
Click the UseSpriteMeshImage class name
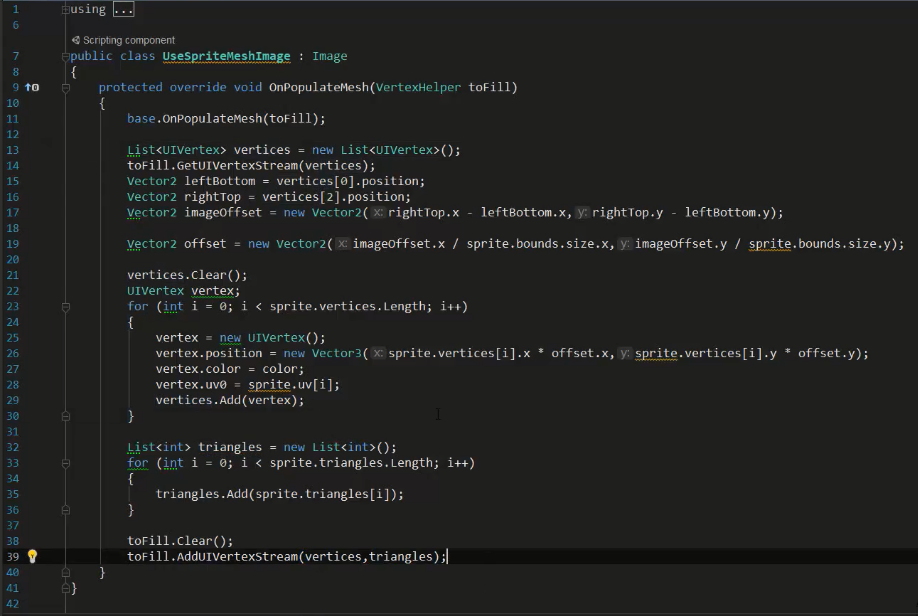(227, 56)
